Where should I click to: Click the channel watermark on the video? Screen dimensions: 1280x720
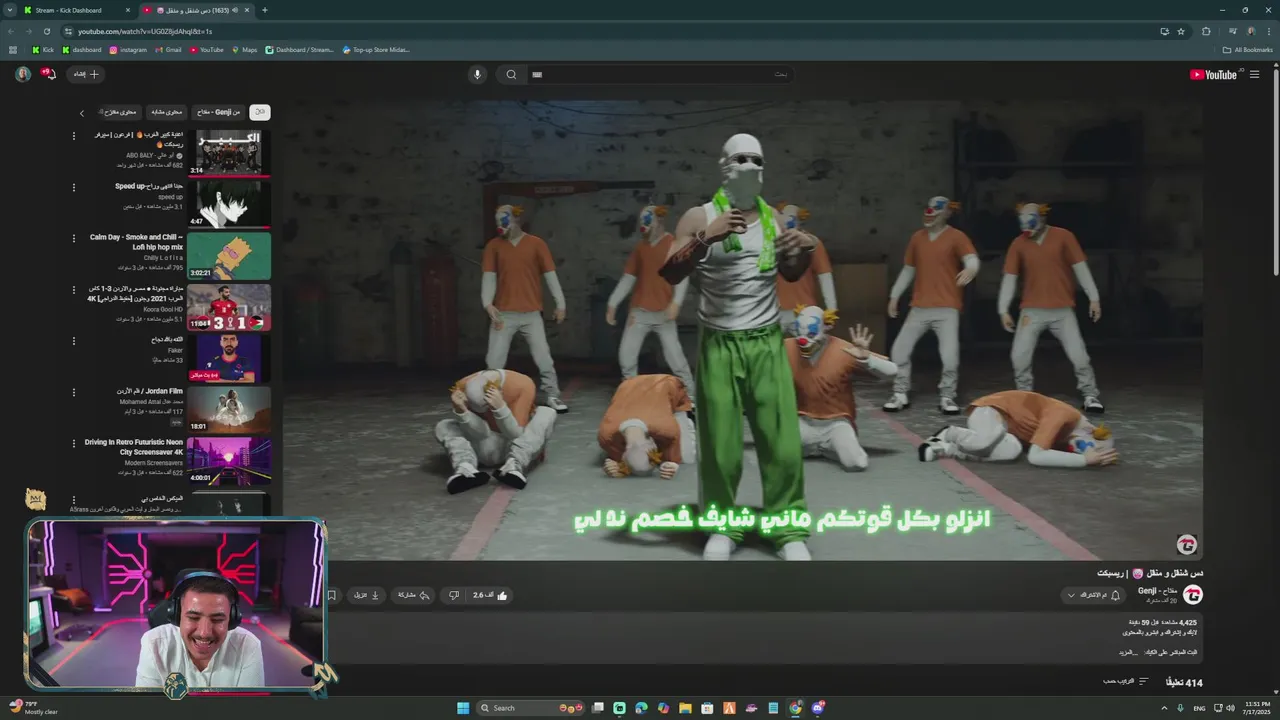click(1187, 544)
